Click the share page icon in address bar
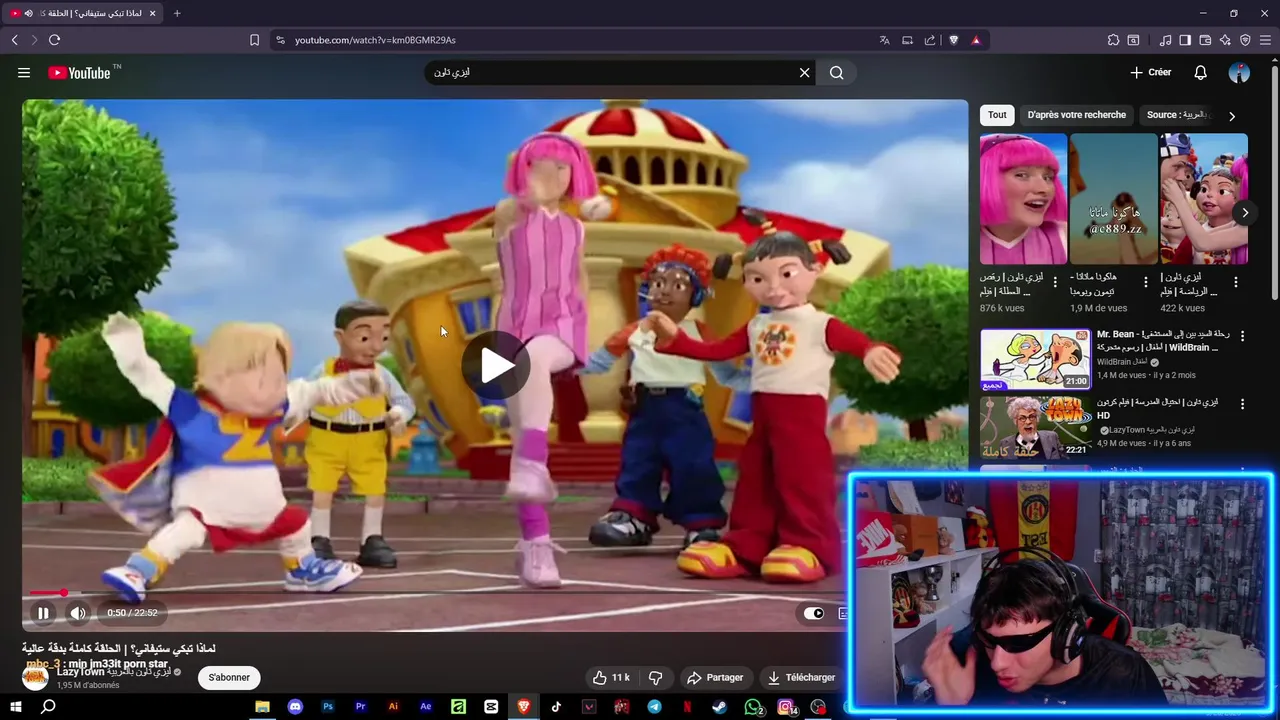Viewport: 1280px width, 720px height. pos(930,40)
